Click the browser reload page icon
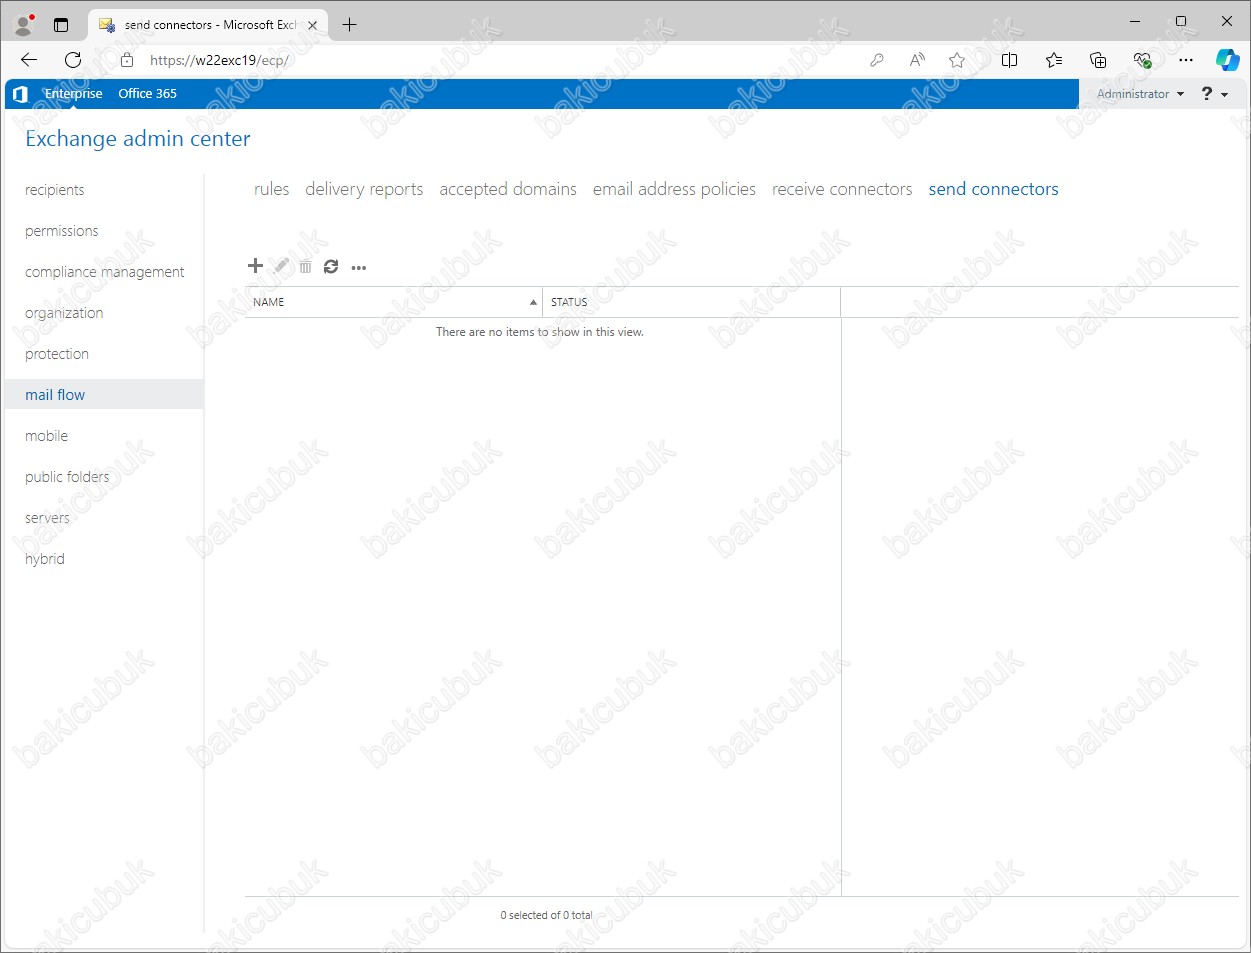The image size is (1251, 953). point(73,60)
